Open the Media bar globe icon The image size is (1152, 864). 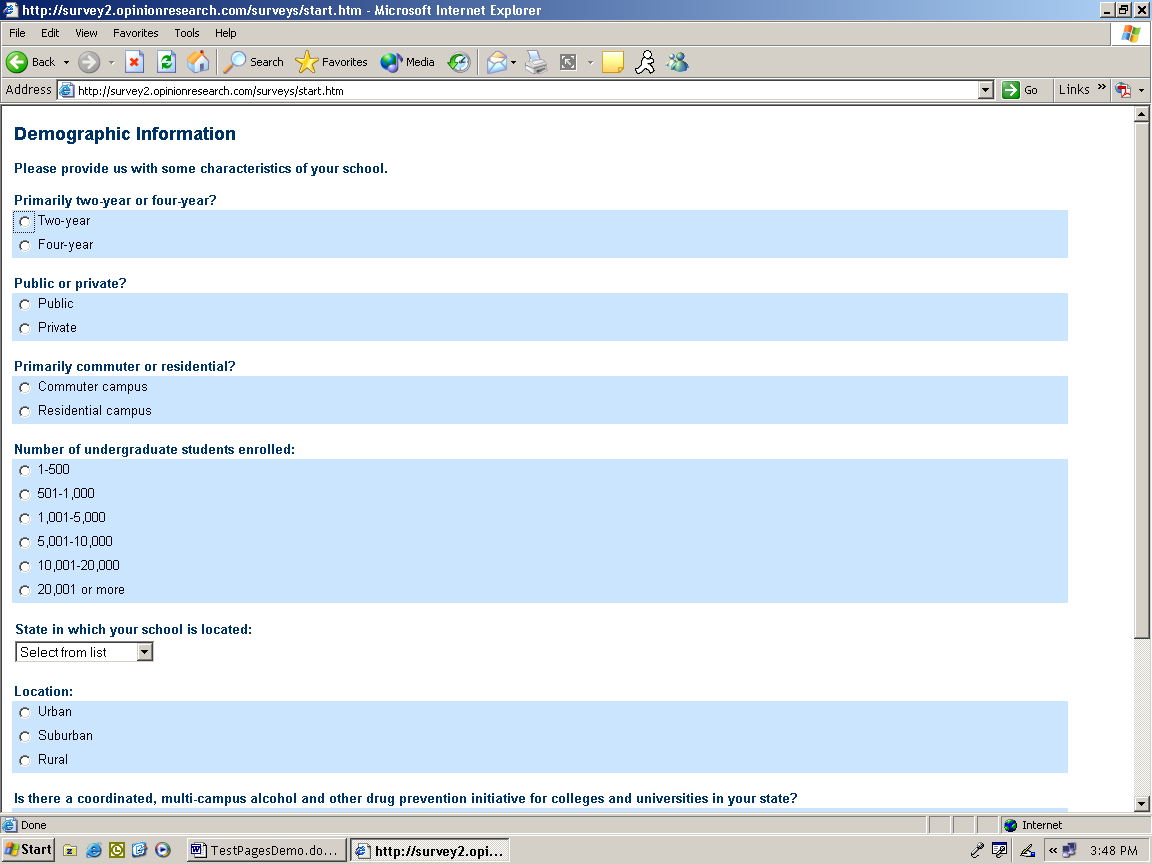391,62
